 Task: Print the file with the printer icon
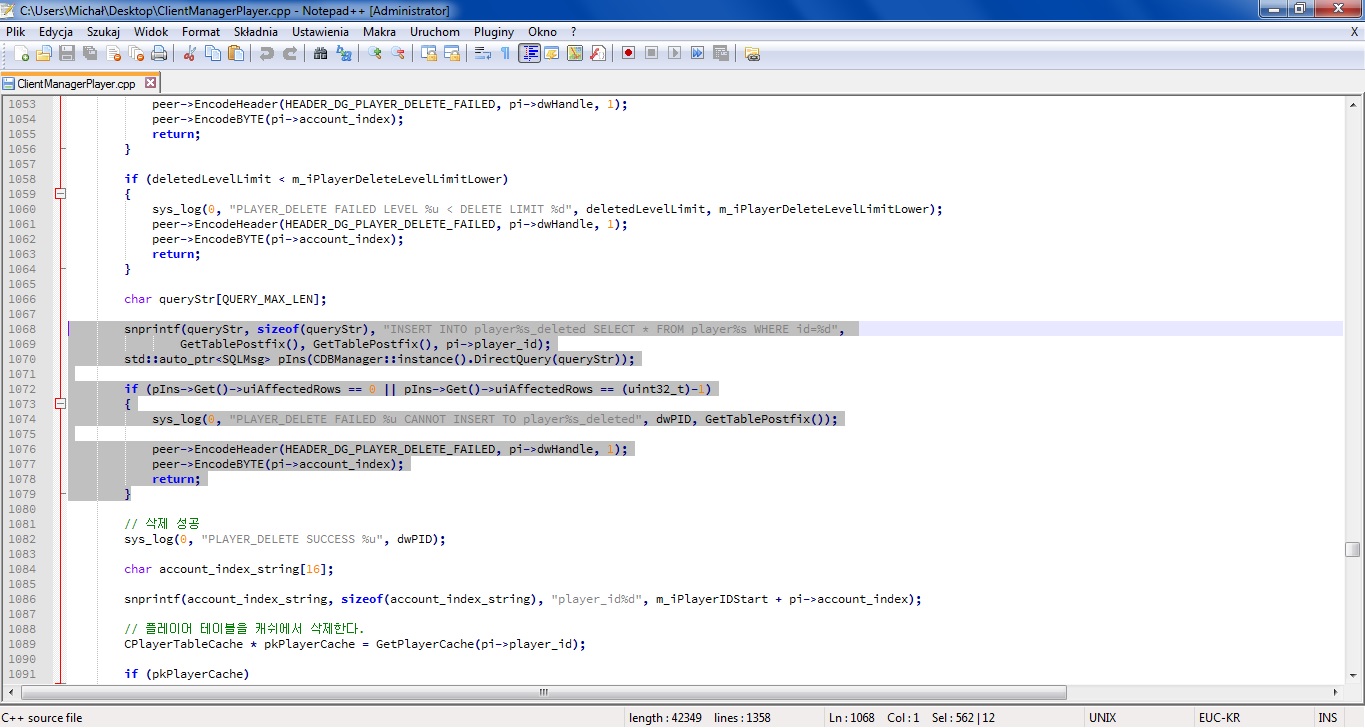159,53
